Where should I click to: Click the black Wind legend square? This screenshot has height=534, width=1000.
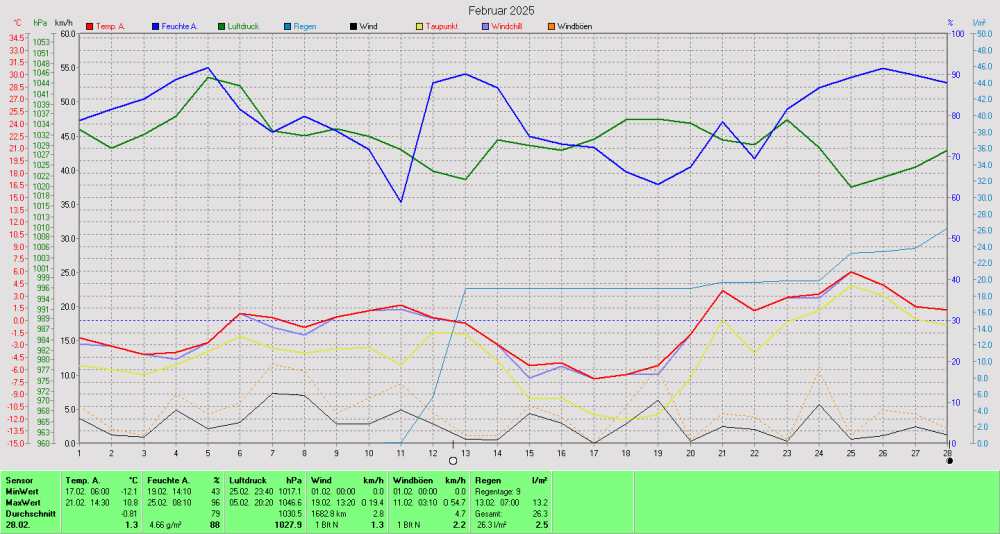[353, 26]
